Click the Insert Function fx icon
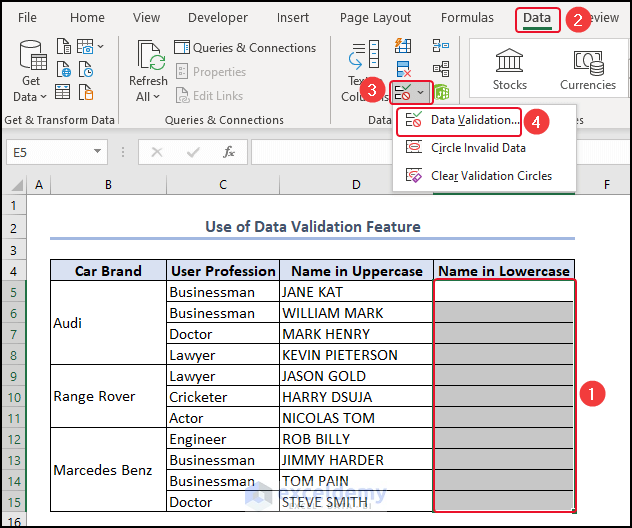Viewport: 632px width, 528px height. click(229, 152)
